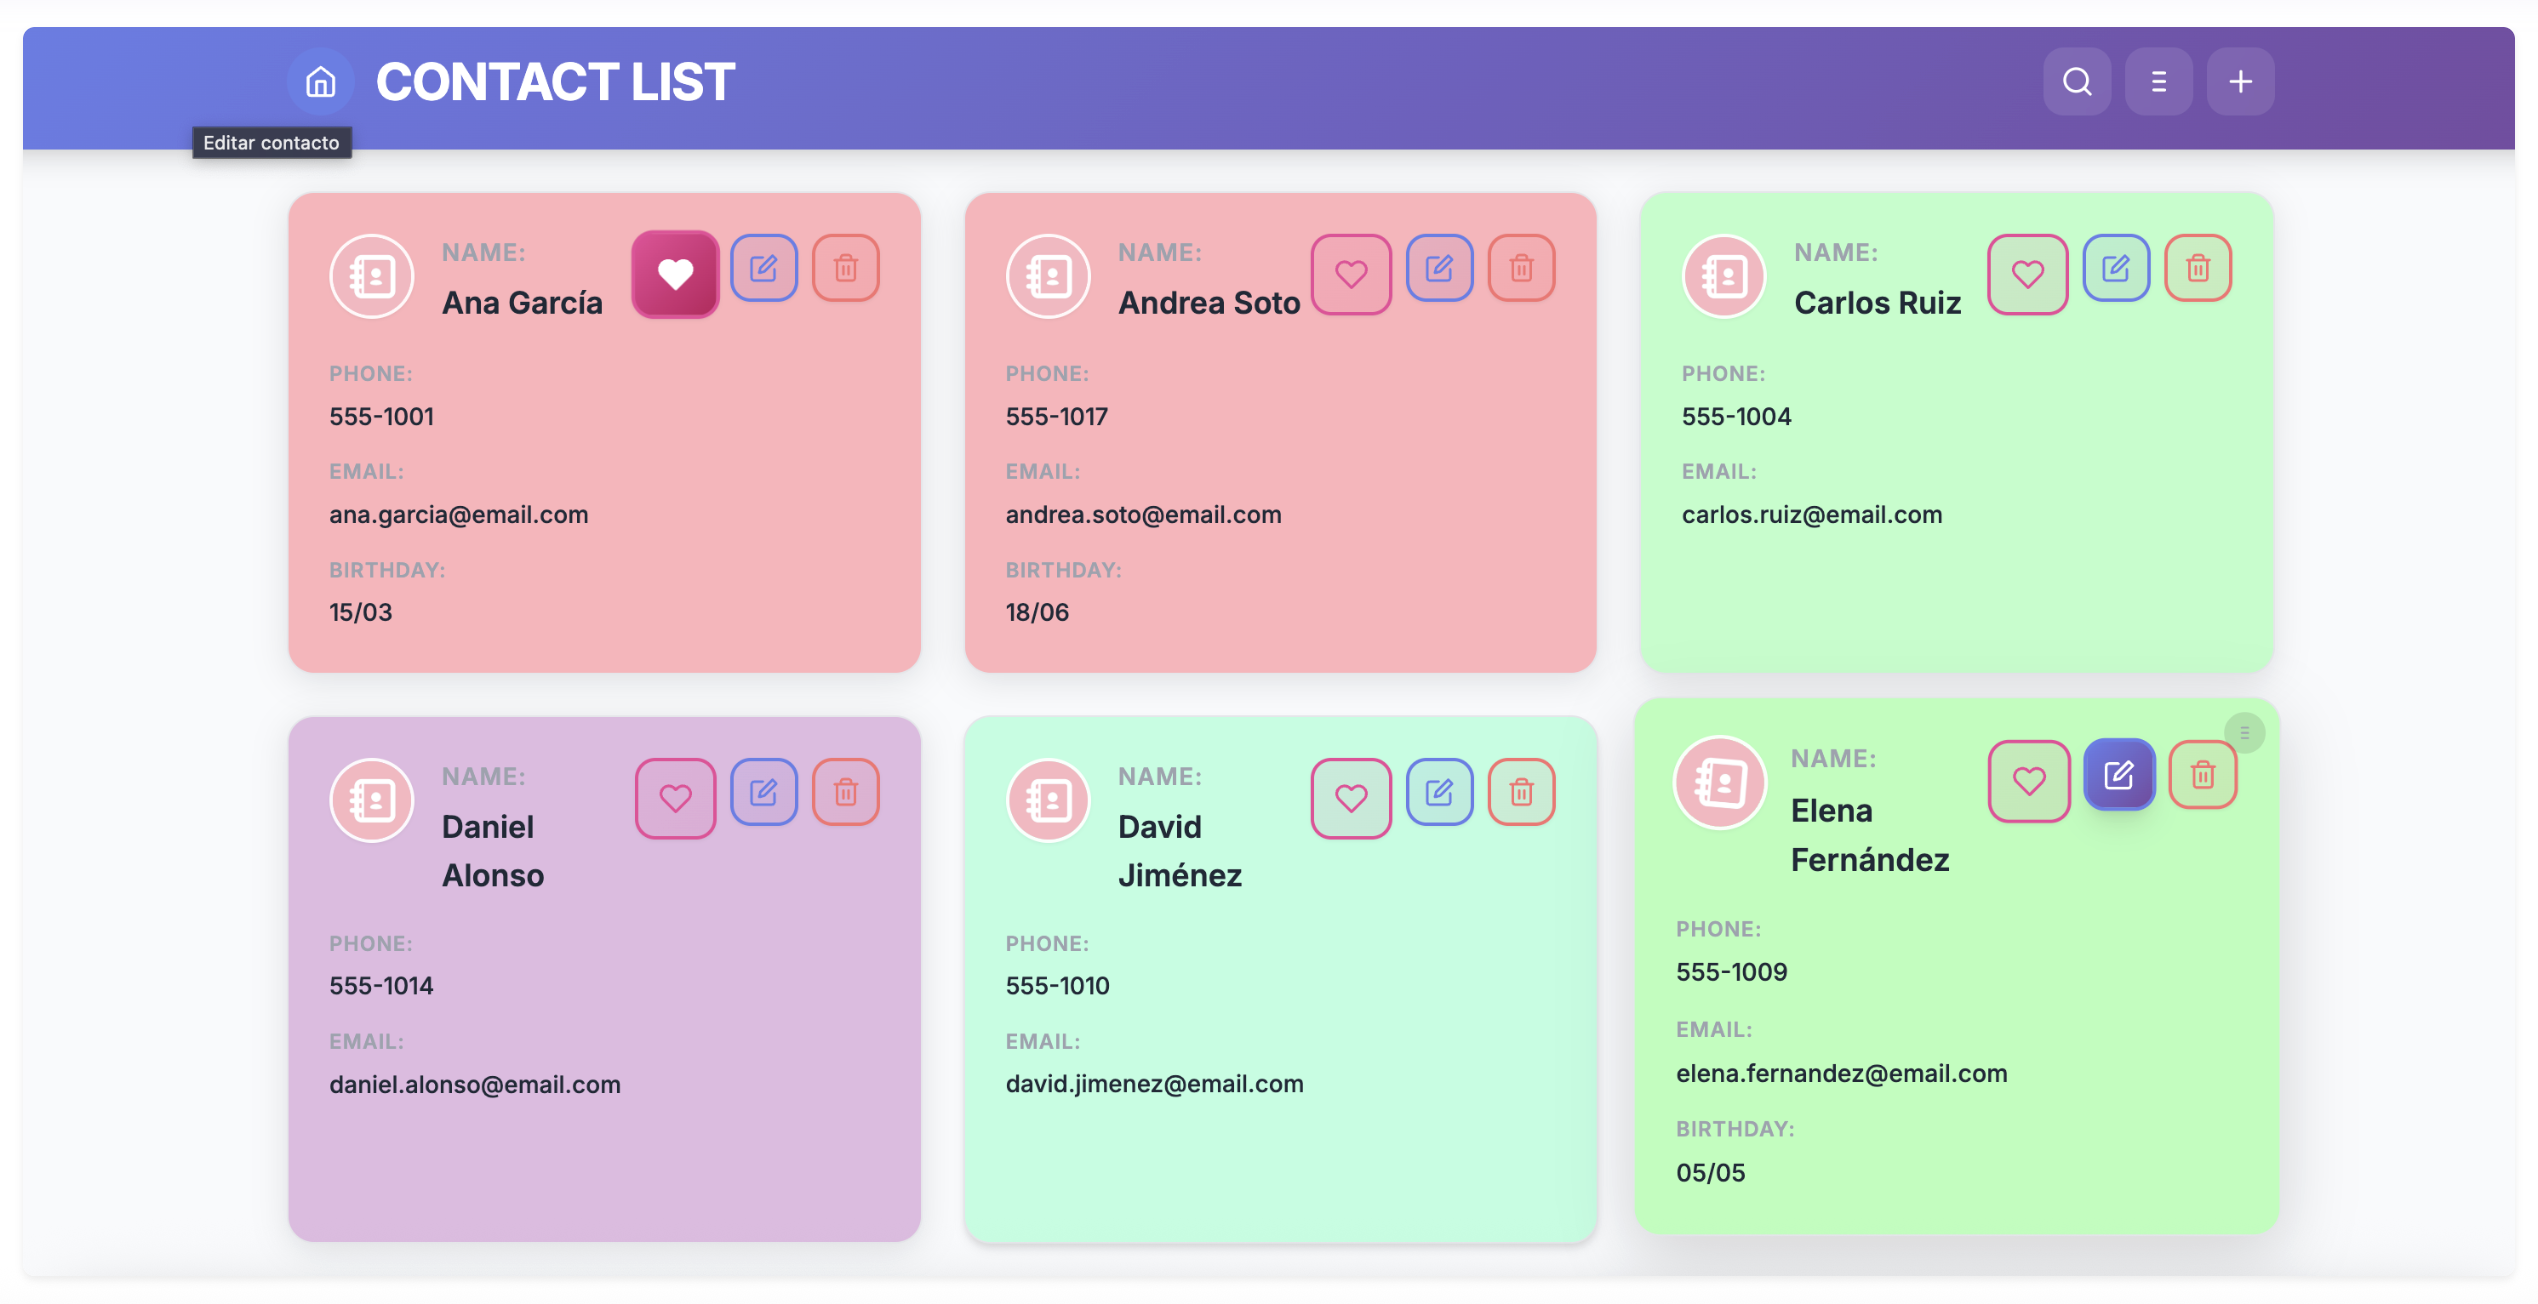2538x1304 pixels.
Task: Open the sort options menu in the header
Action: [x=2159, y=81]
